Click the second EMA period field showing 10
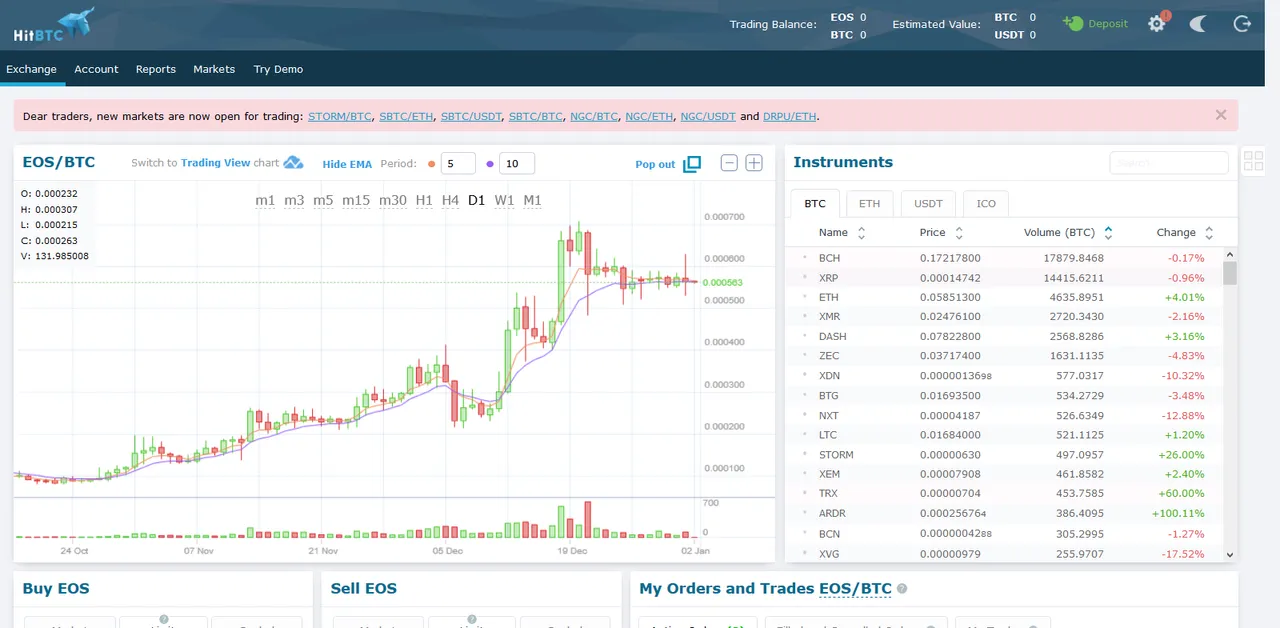1280x628 pixels. [x=517, y=163]
